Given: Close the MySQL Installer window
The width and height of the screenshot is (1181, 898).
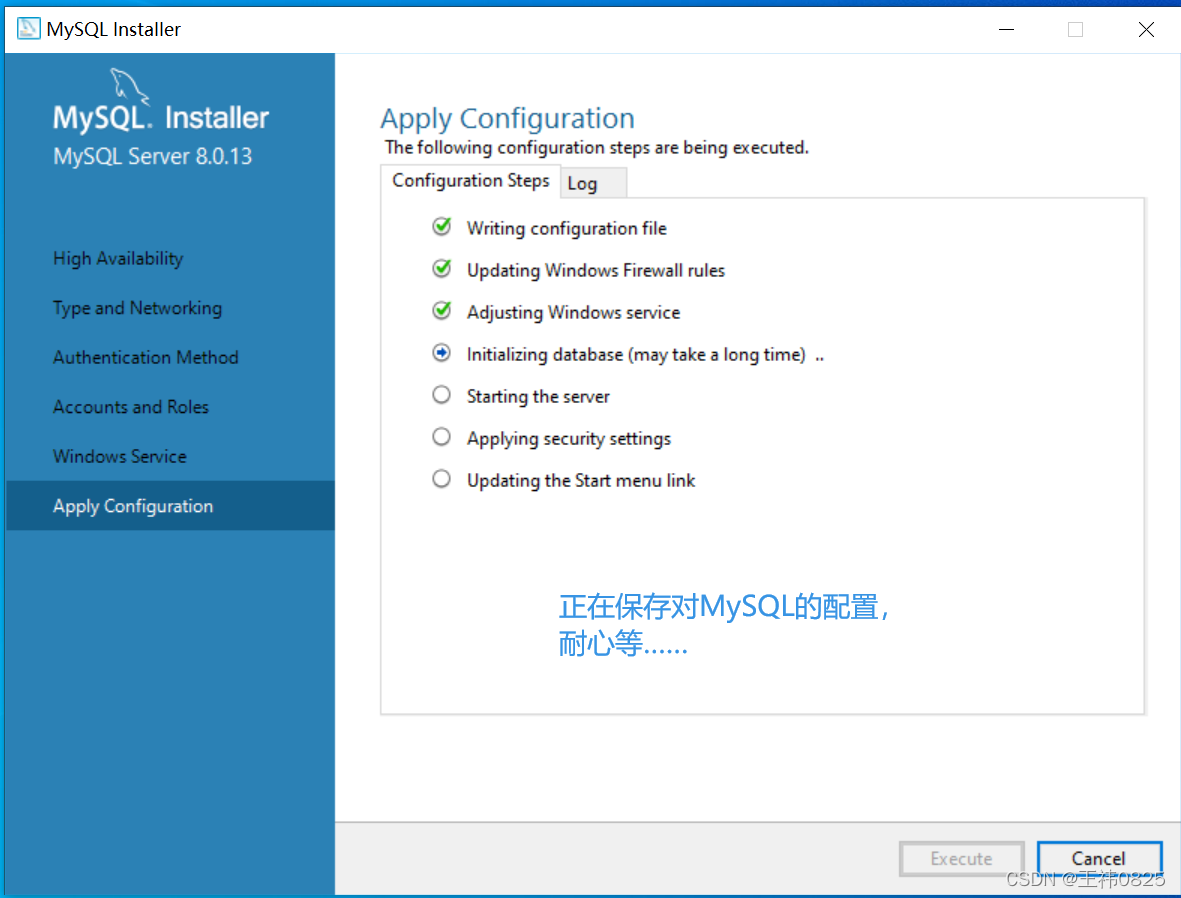Looking at the screenshot, I should (x=1146, y=29).
